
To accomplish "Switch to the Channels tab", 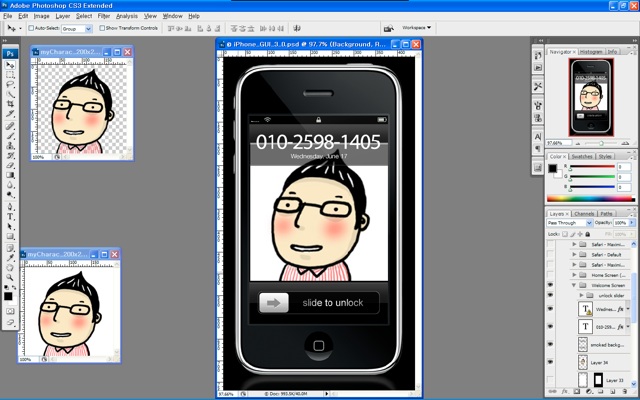I will [x=584, y=213].
